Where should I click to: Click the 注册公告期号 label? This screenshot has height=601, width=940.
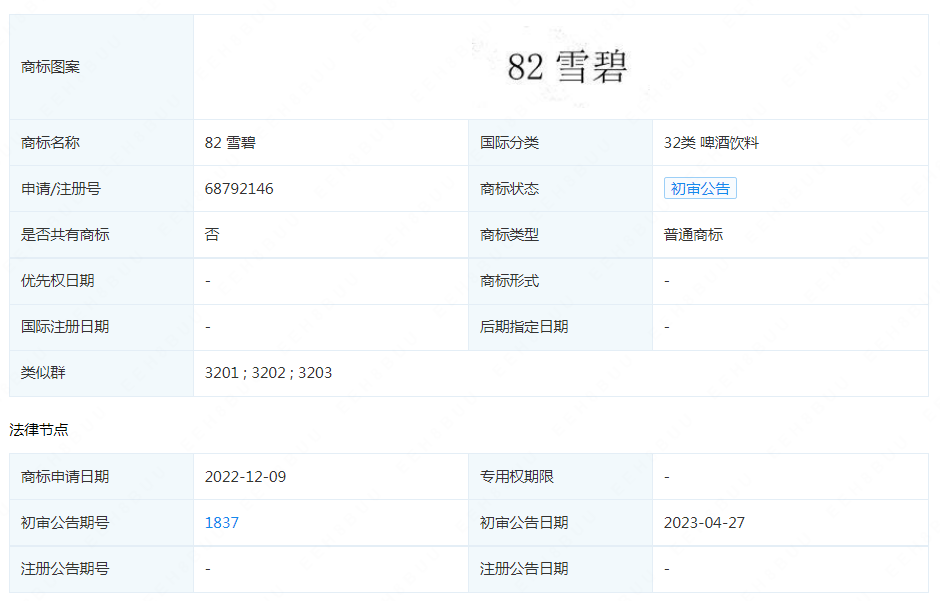pyautogui.click(x=65, y=569)
